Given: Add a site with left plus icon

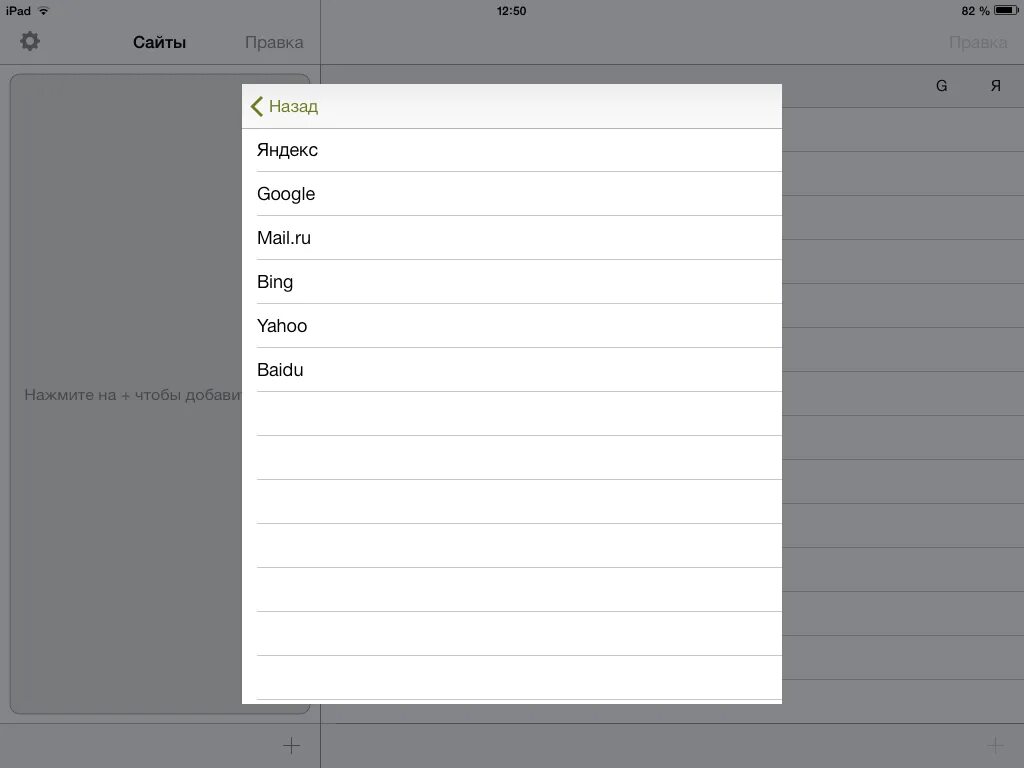Looking at the screenshot, I should click(291, 745).
